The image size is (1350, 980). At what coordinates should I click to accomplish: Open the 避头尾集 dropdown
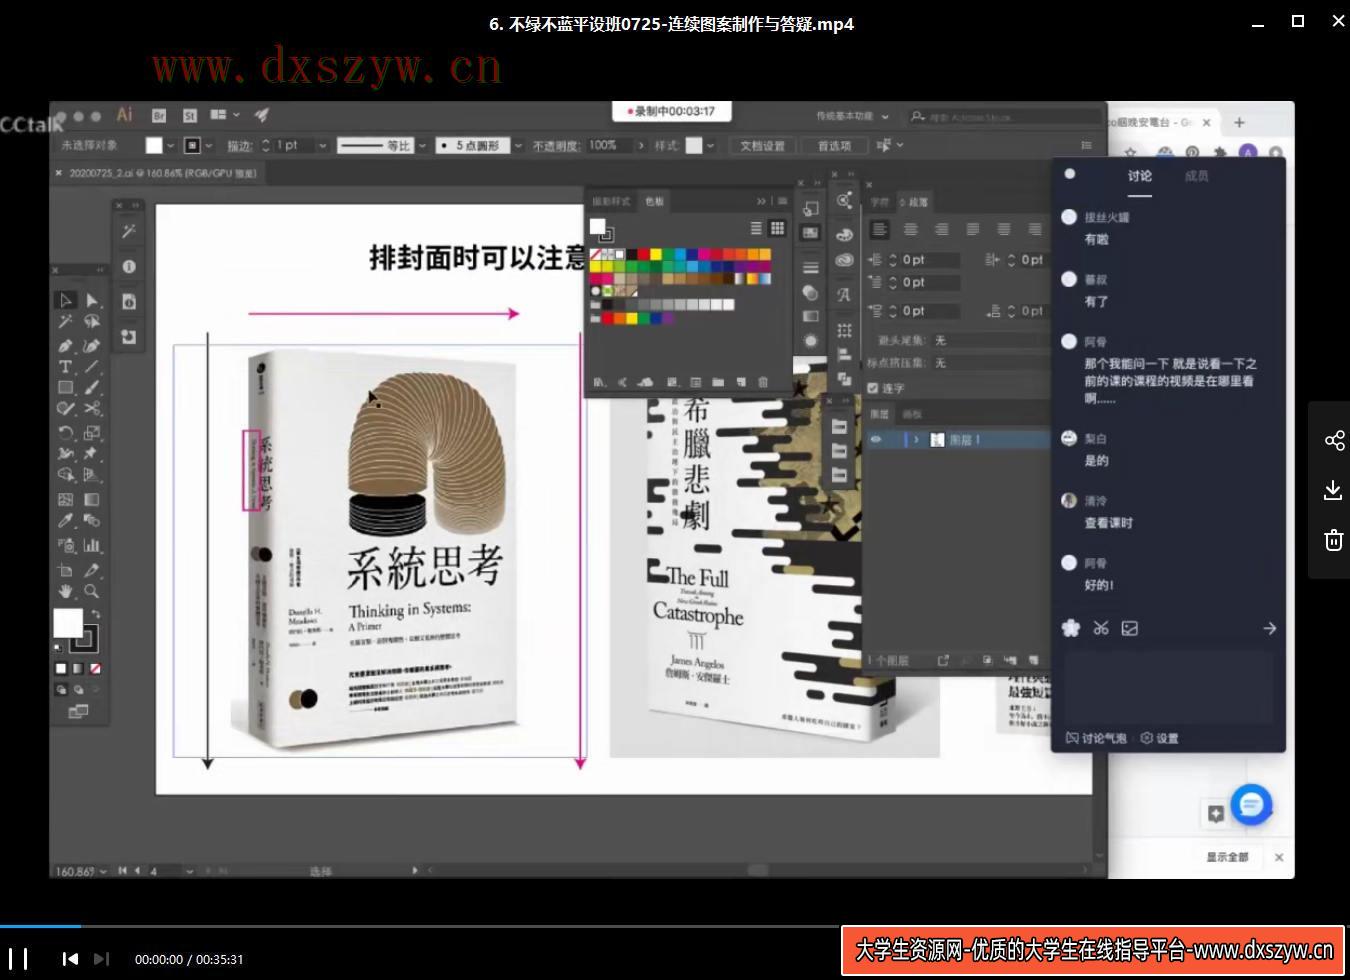coord(990,340)
